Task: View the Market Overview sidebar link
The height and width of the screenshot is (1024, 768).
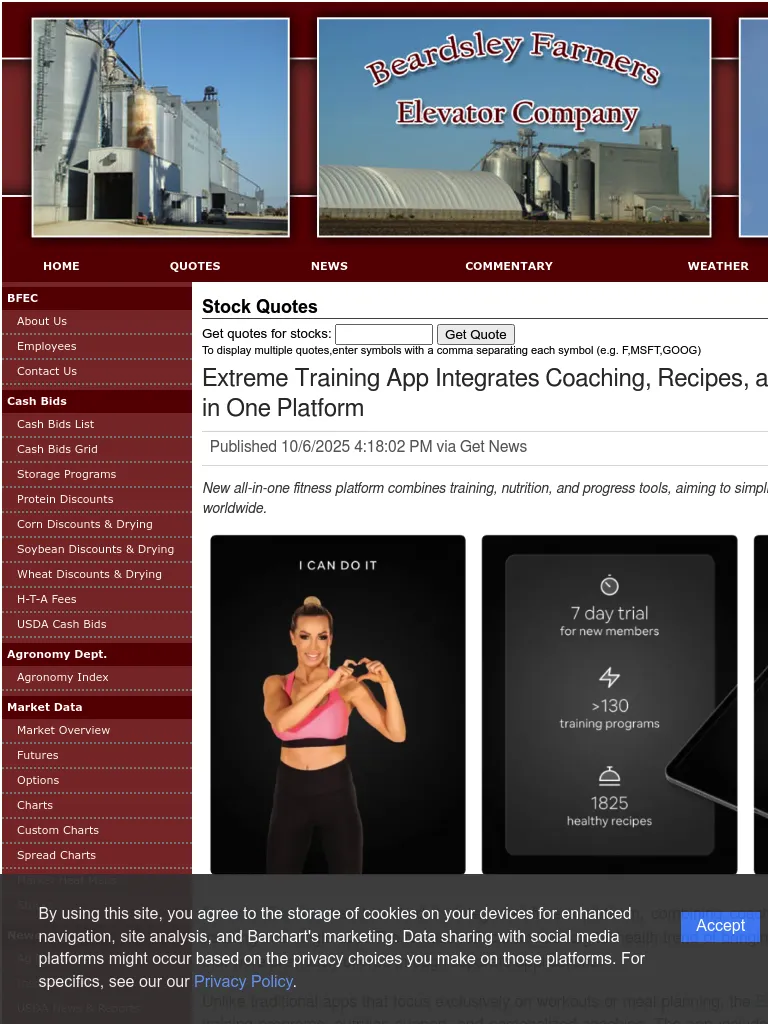Action: tap(64, 730)
